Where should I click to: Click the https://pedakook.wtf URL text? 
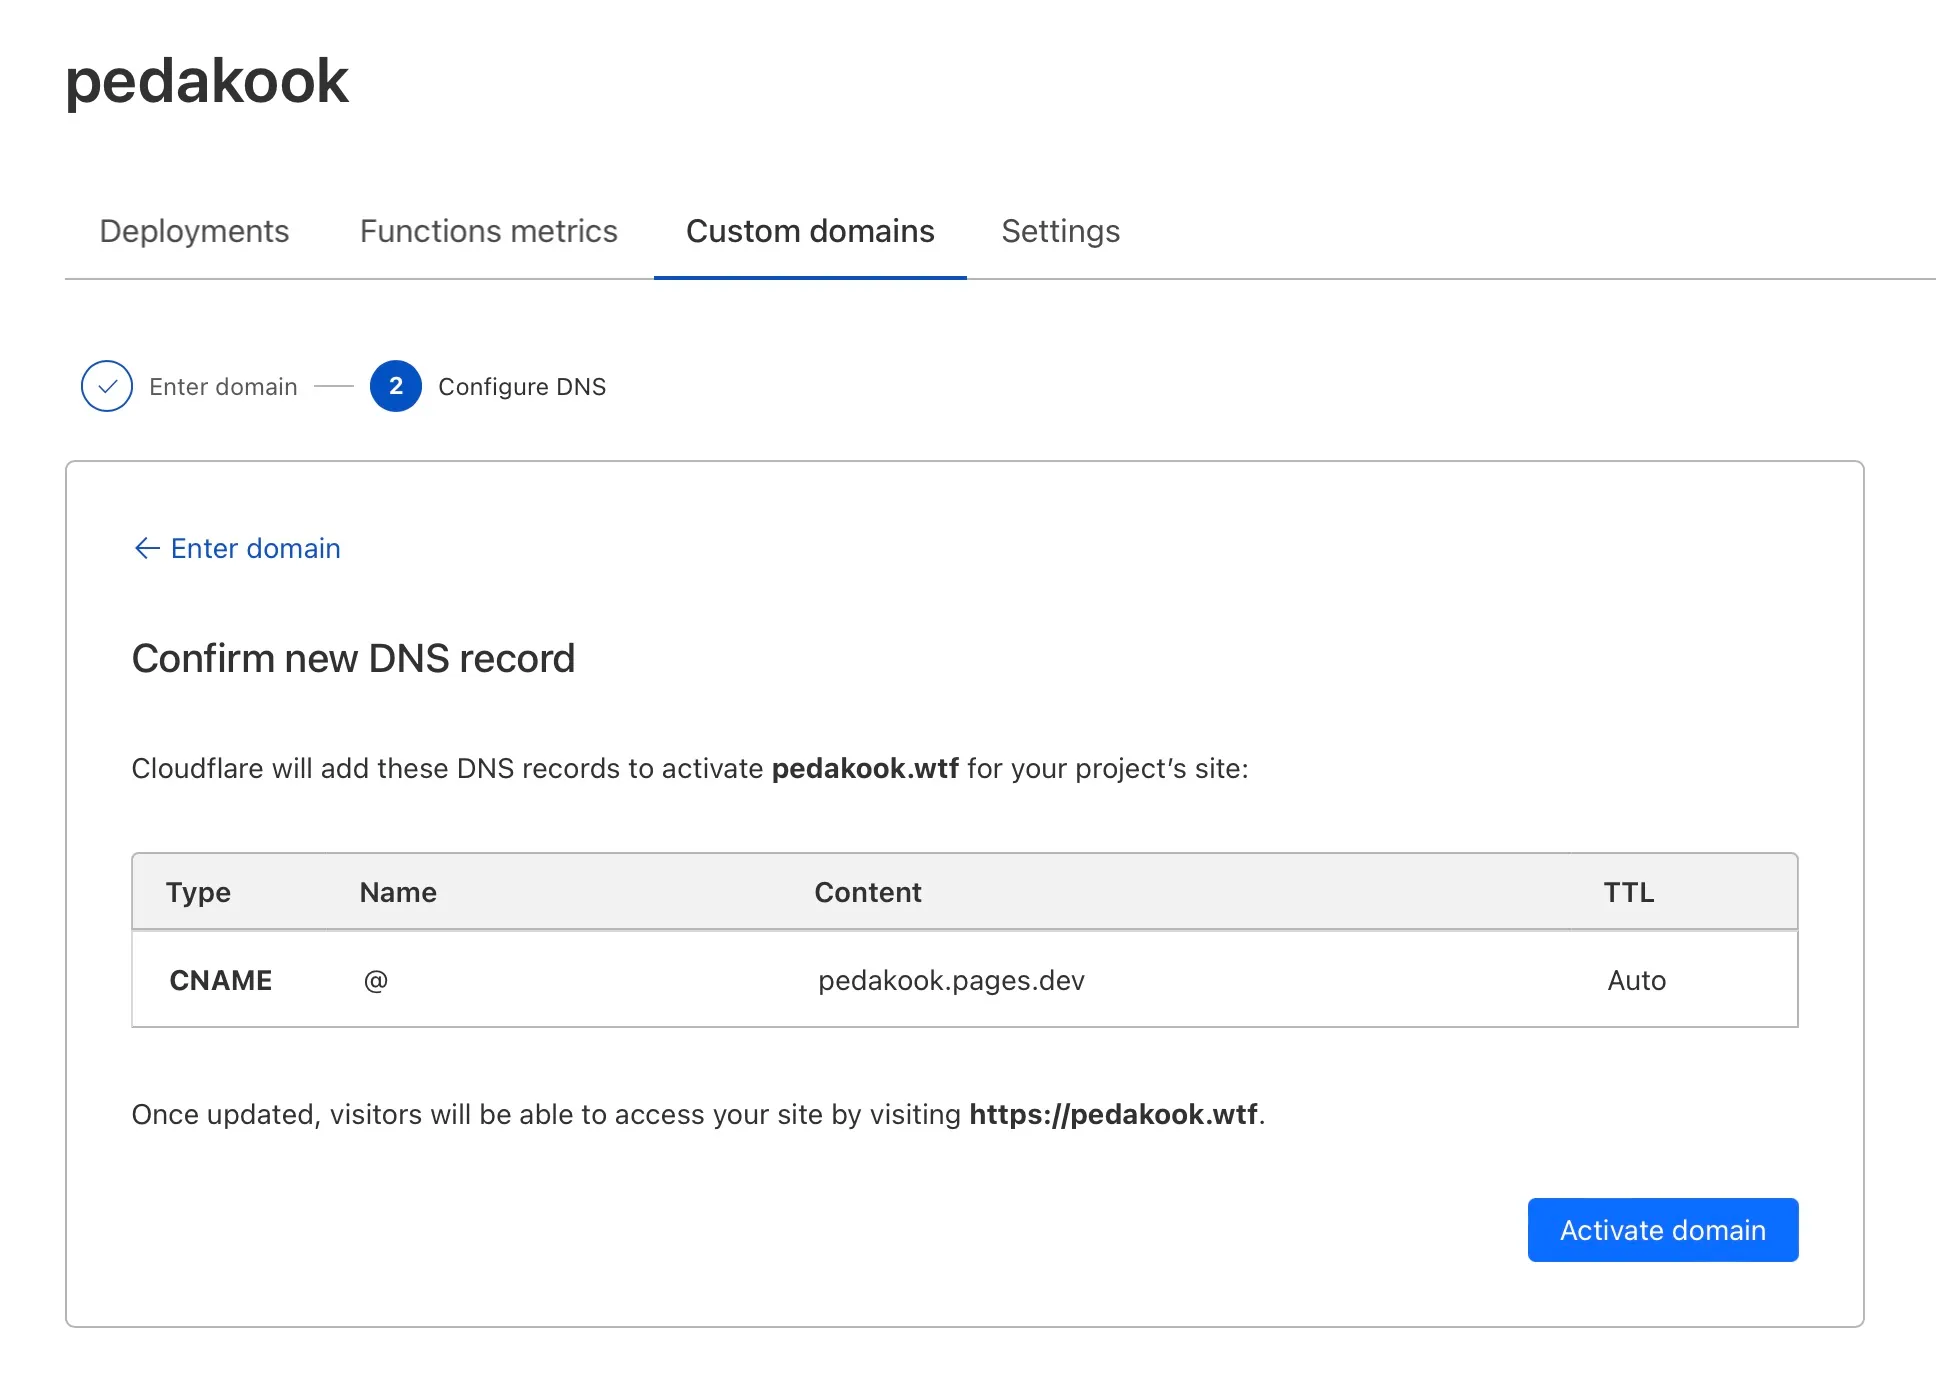tap(1113, 1114)
